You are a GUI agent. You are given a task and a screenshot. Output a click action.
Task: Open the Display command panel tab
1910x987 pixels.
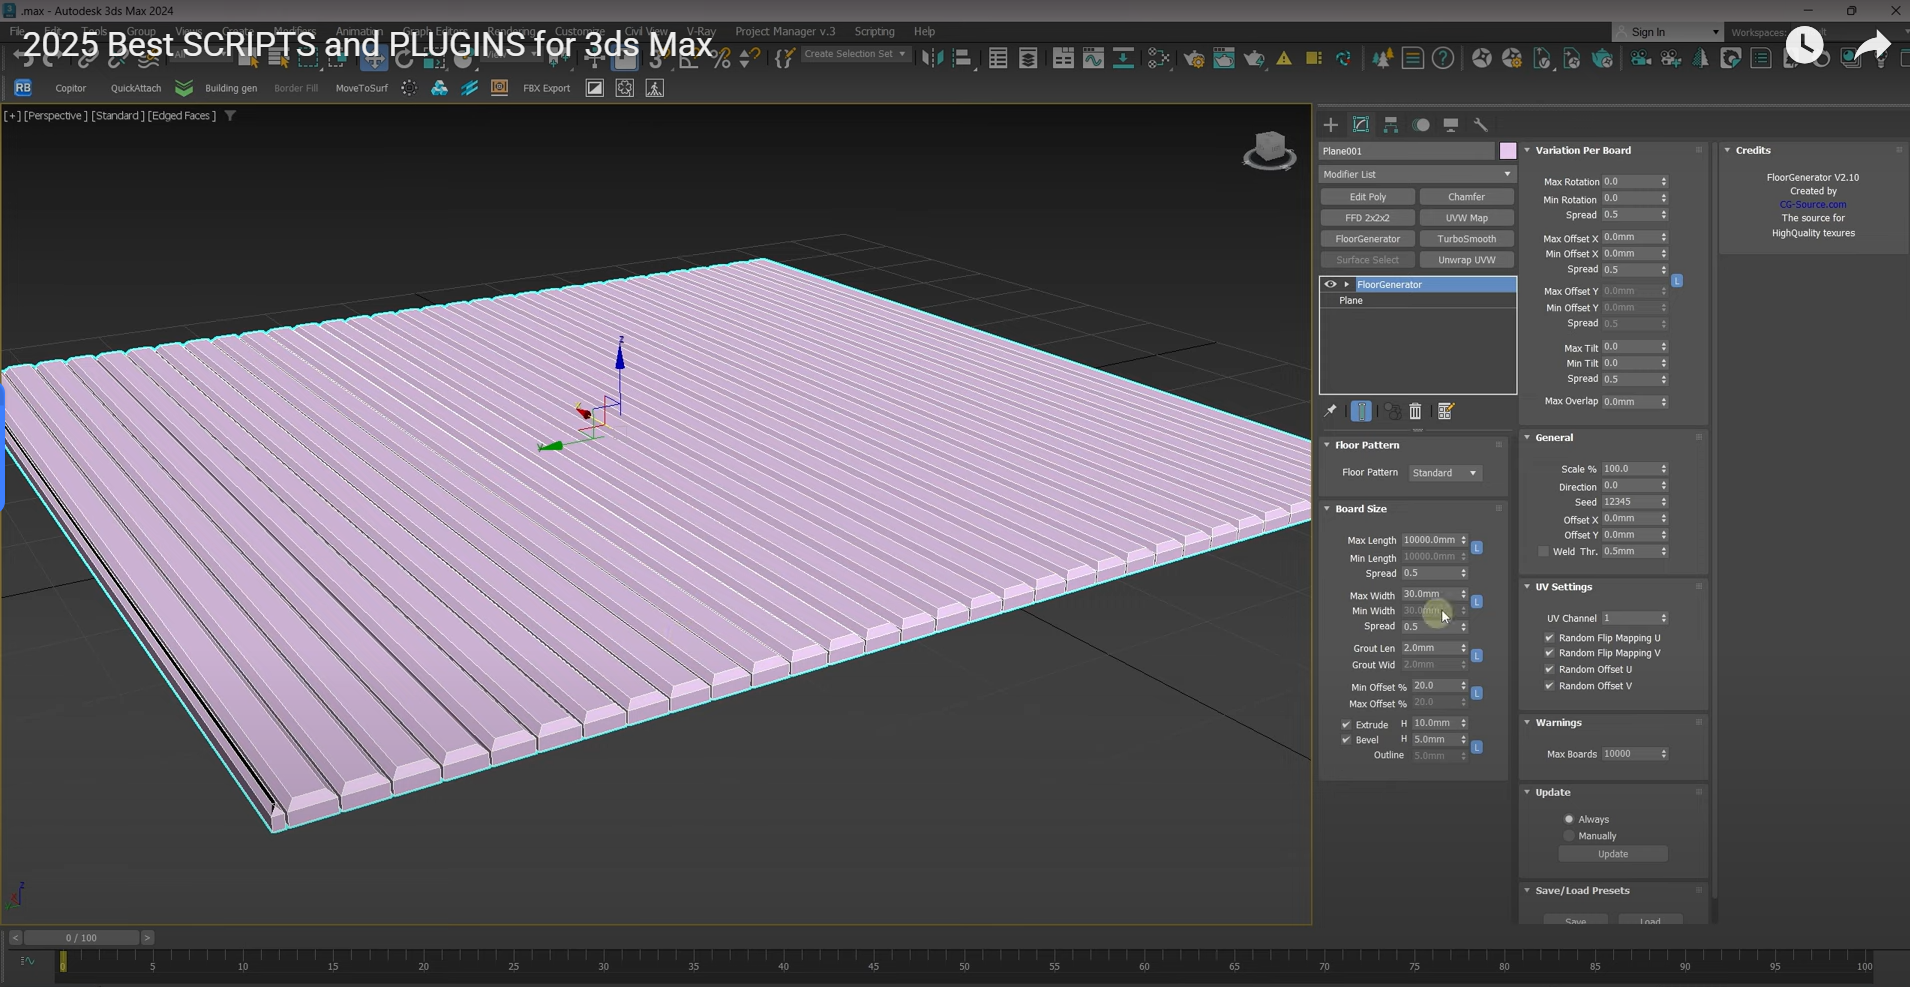[x=1451, y=125]
